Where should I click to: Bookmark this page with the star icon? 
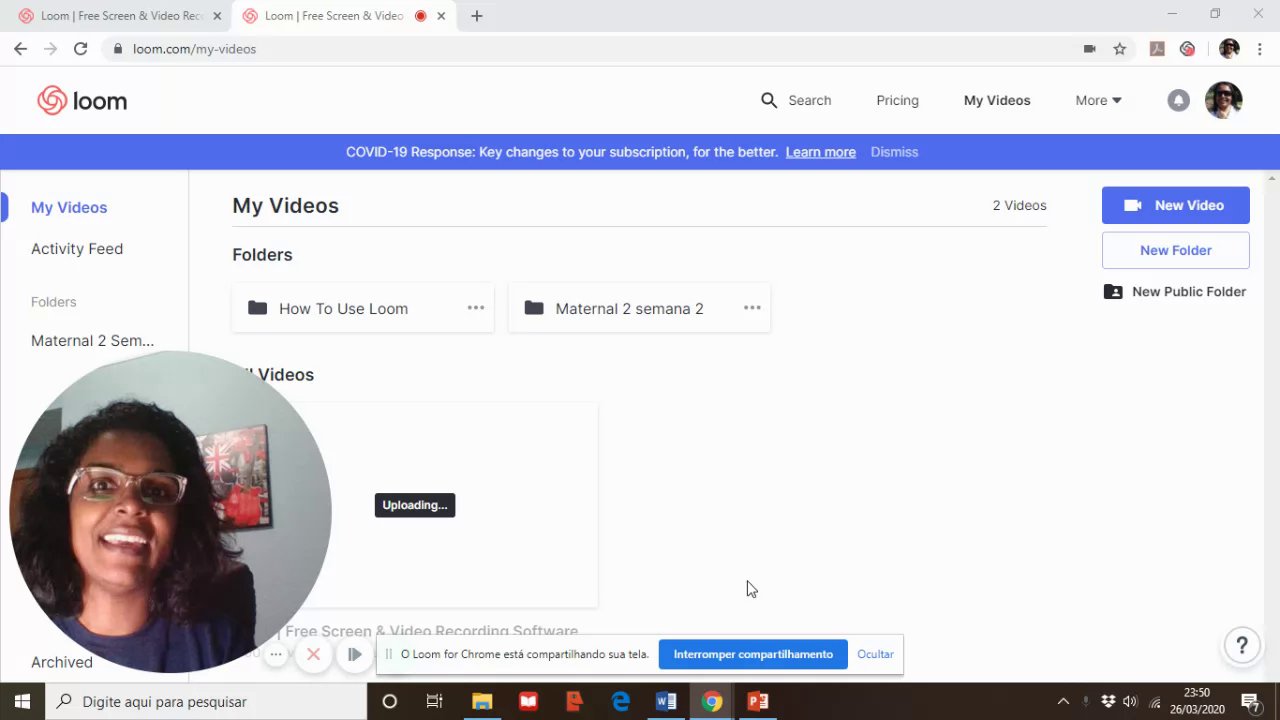point(1120,48)
